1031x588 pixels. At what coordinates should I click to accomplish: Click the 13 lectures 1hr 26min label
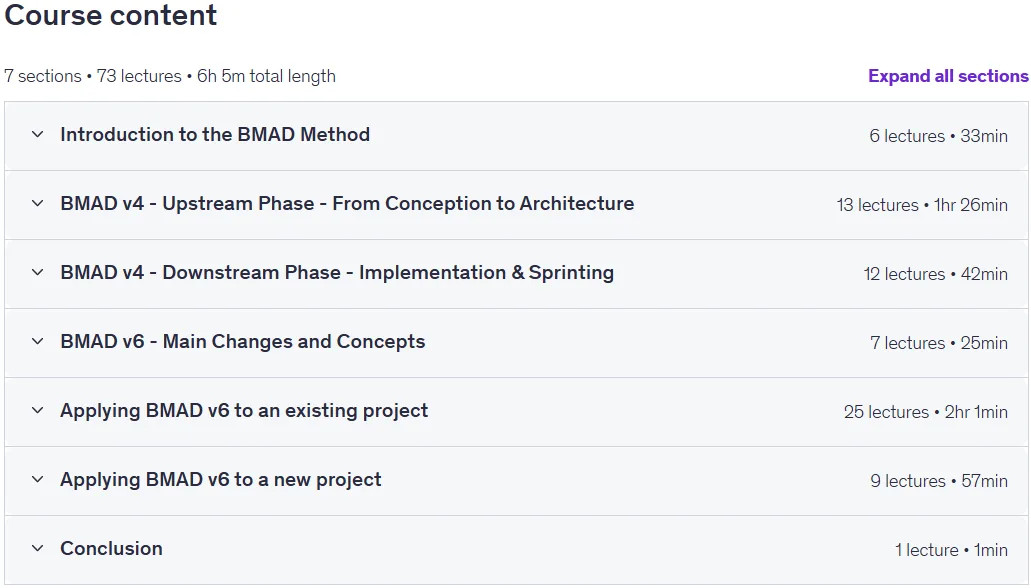click(x=922, y=205)
